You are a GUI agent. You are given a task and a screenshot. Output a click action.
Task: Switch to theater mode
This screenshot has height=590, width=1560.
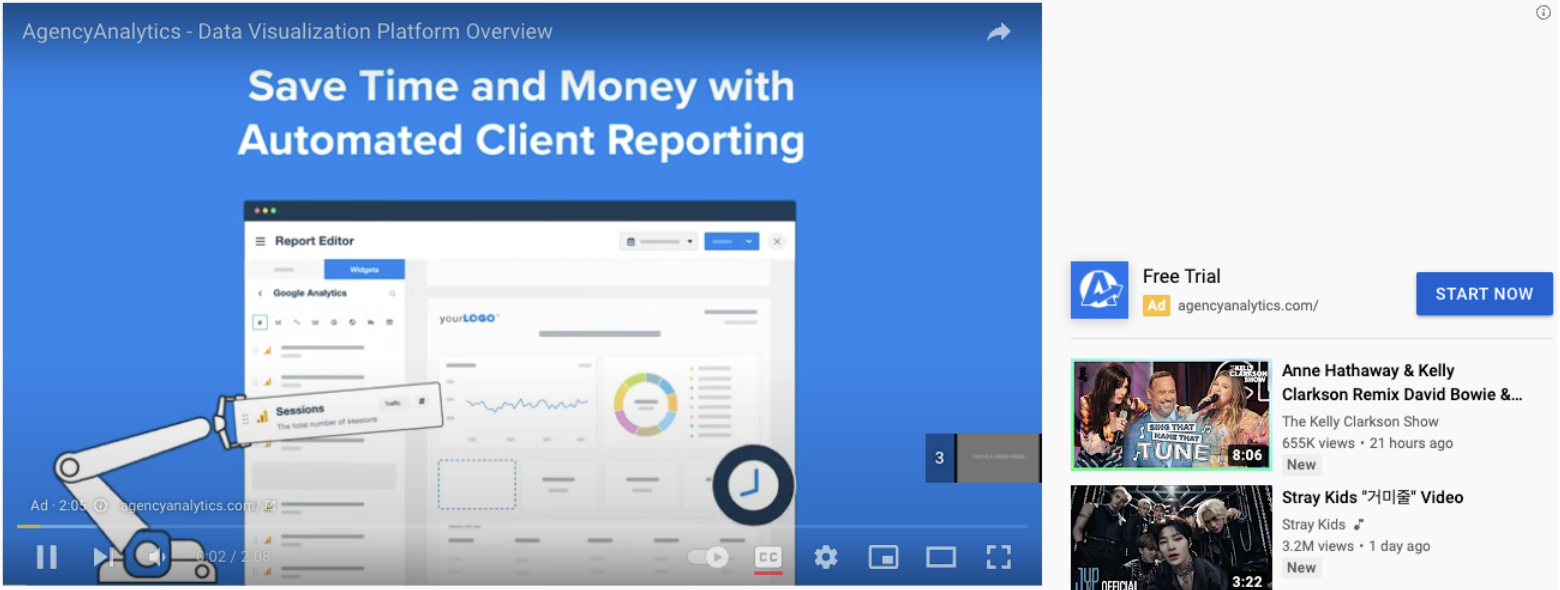940,557
